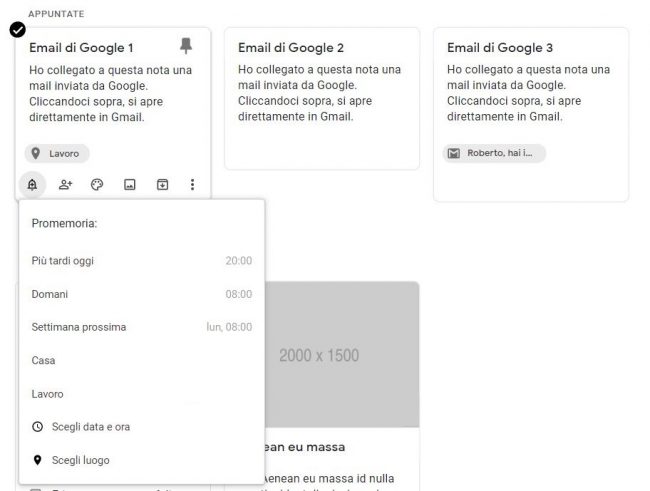Click the reminder bell icon
The image size is (650, 491).
(33, 185)
